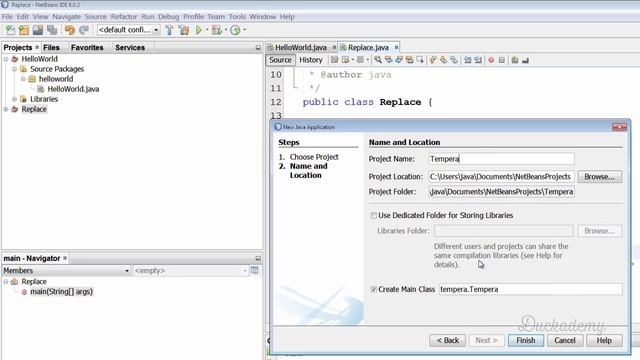Screen dimensions: 640x360
Task: Click the Cancel button in dialog
Action: [564, 340]
